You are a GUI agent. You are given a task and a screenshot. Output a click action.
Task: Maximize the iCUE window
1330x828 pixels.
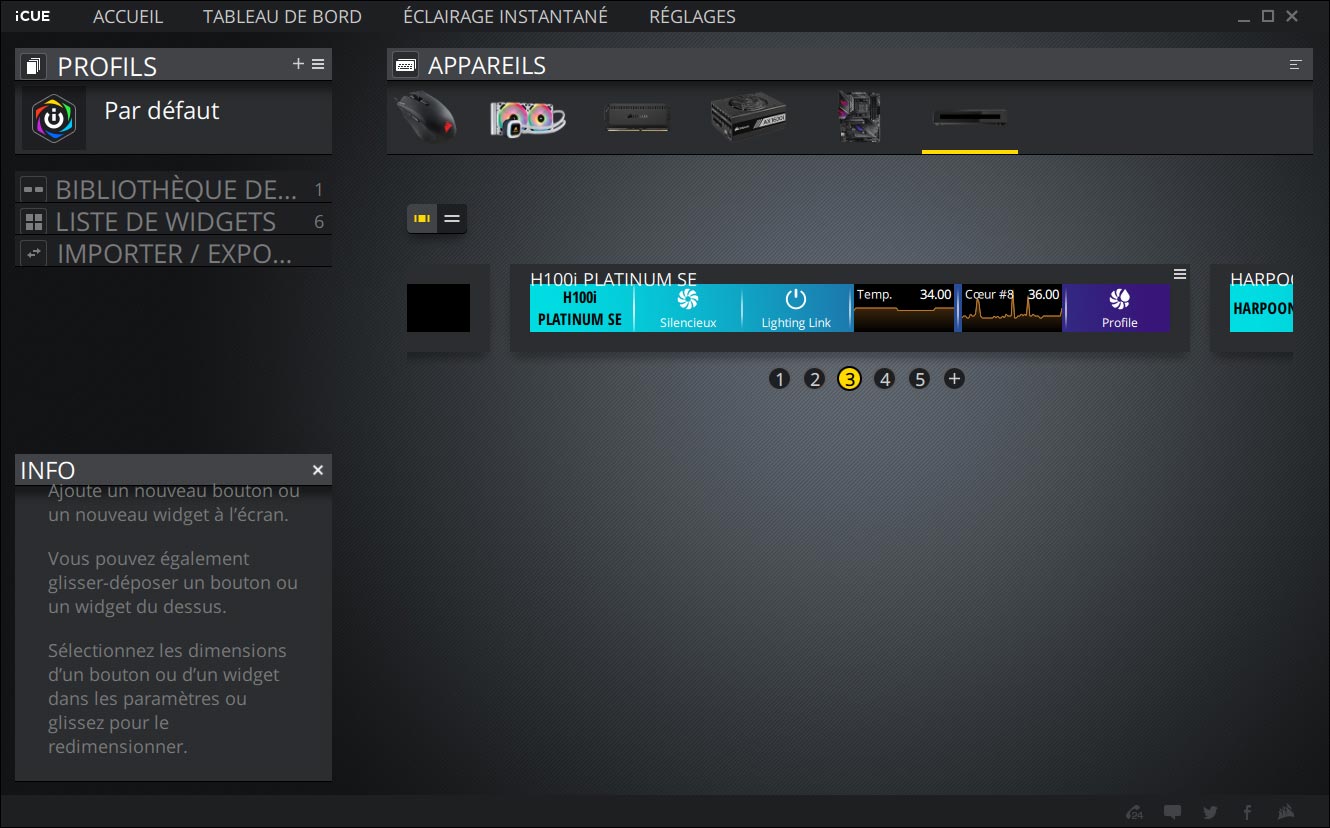1268,16
